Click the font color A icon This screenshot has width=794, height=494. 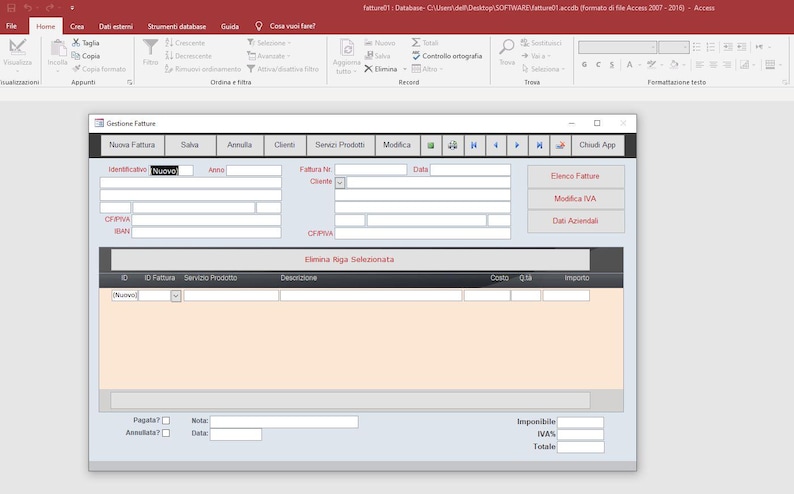coord(629,64)
